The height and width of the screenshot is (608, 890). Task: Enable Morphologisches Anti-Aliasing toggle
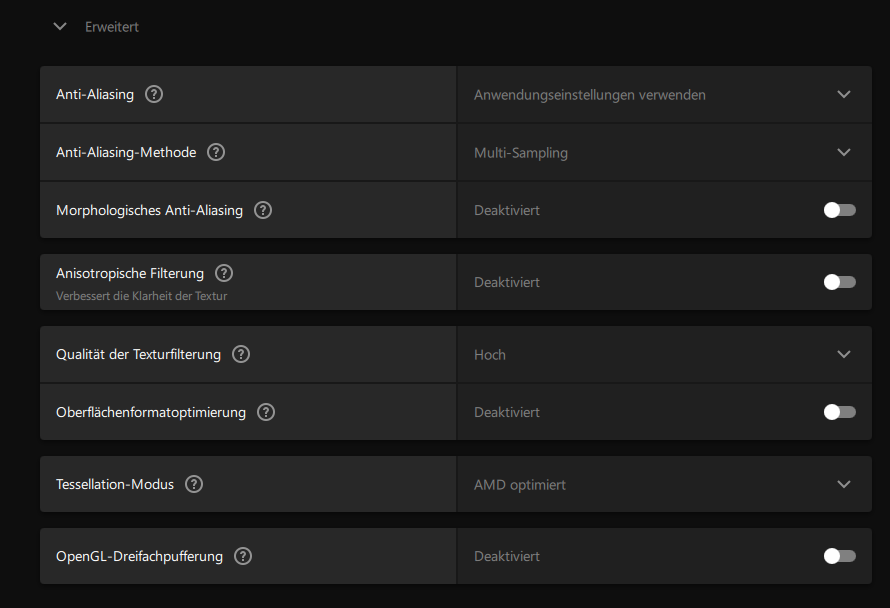point(839,210)
